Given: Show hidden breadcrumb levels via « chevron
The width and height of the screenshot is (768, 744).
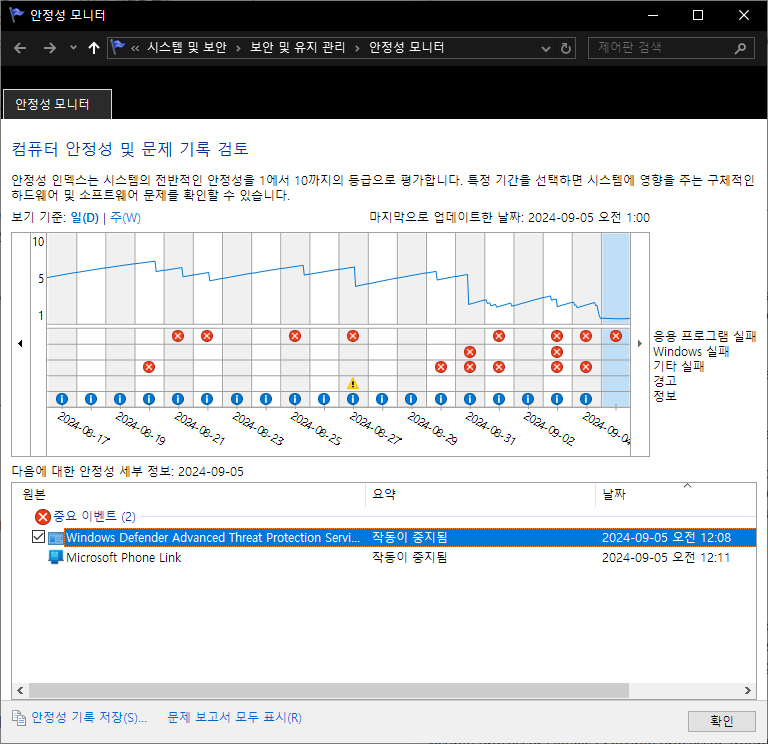Looking at the screenshot, I should point(135,48).
